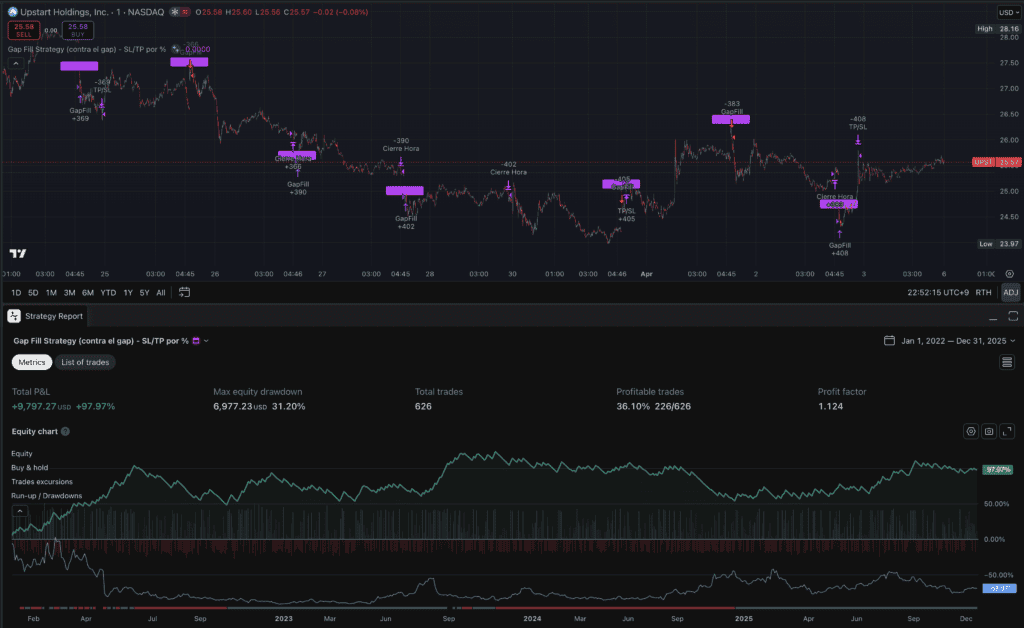Screen dimensions: 1024x628
Task: Click the GapFill +408 trade marker
Action: click(x=839, y=249)
